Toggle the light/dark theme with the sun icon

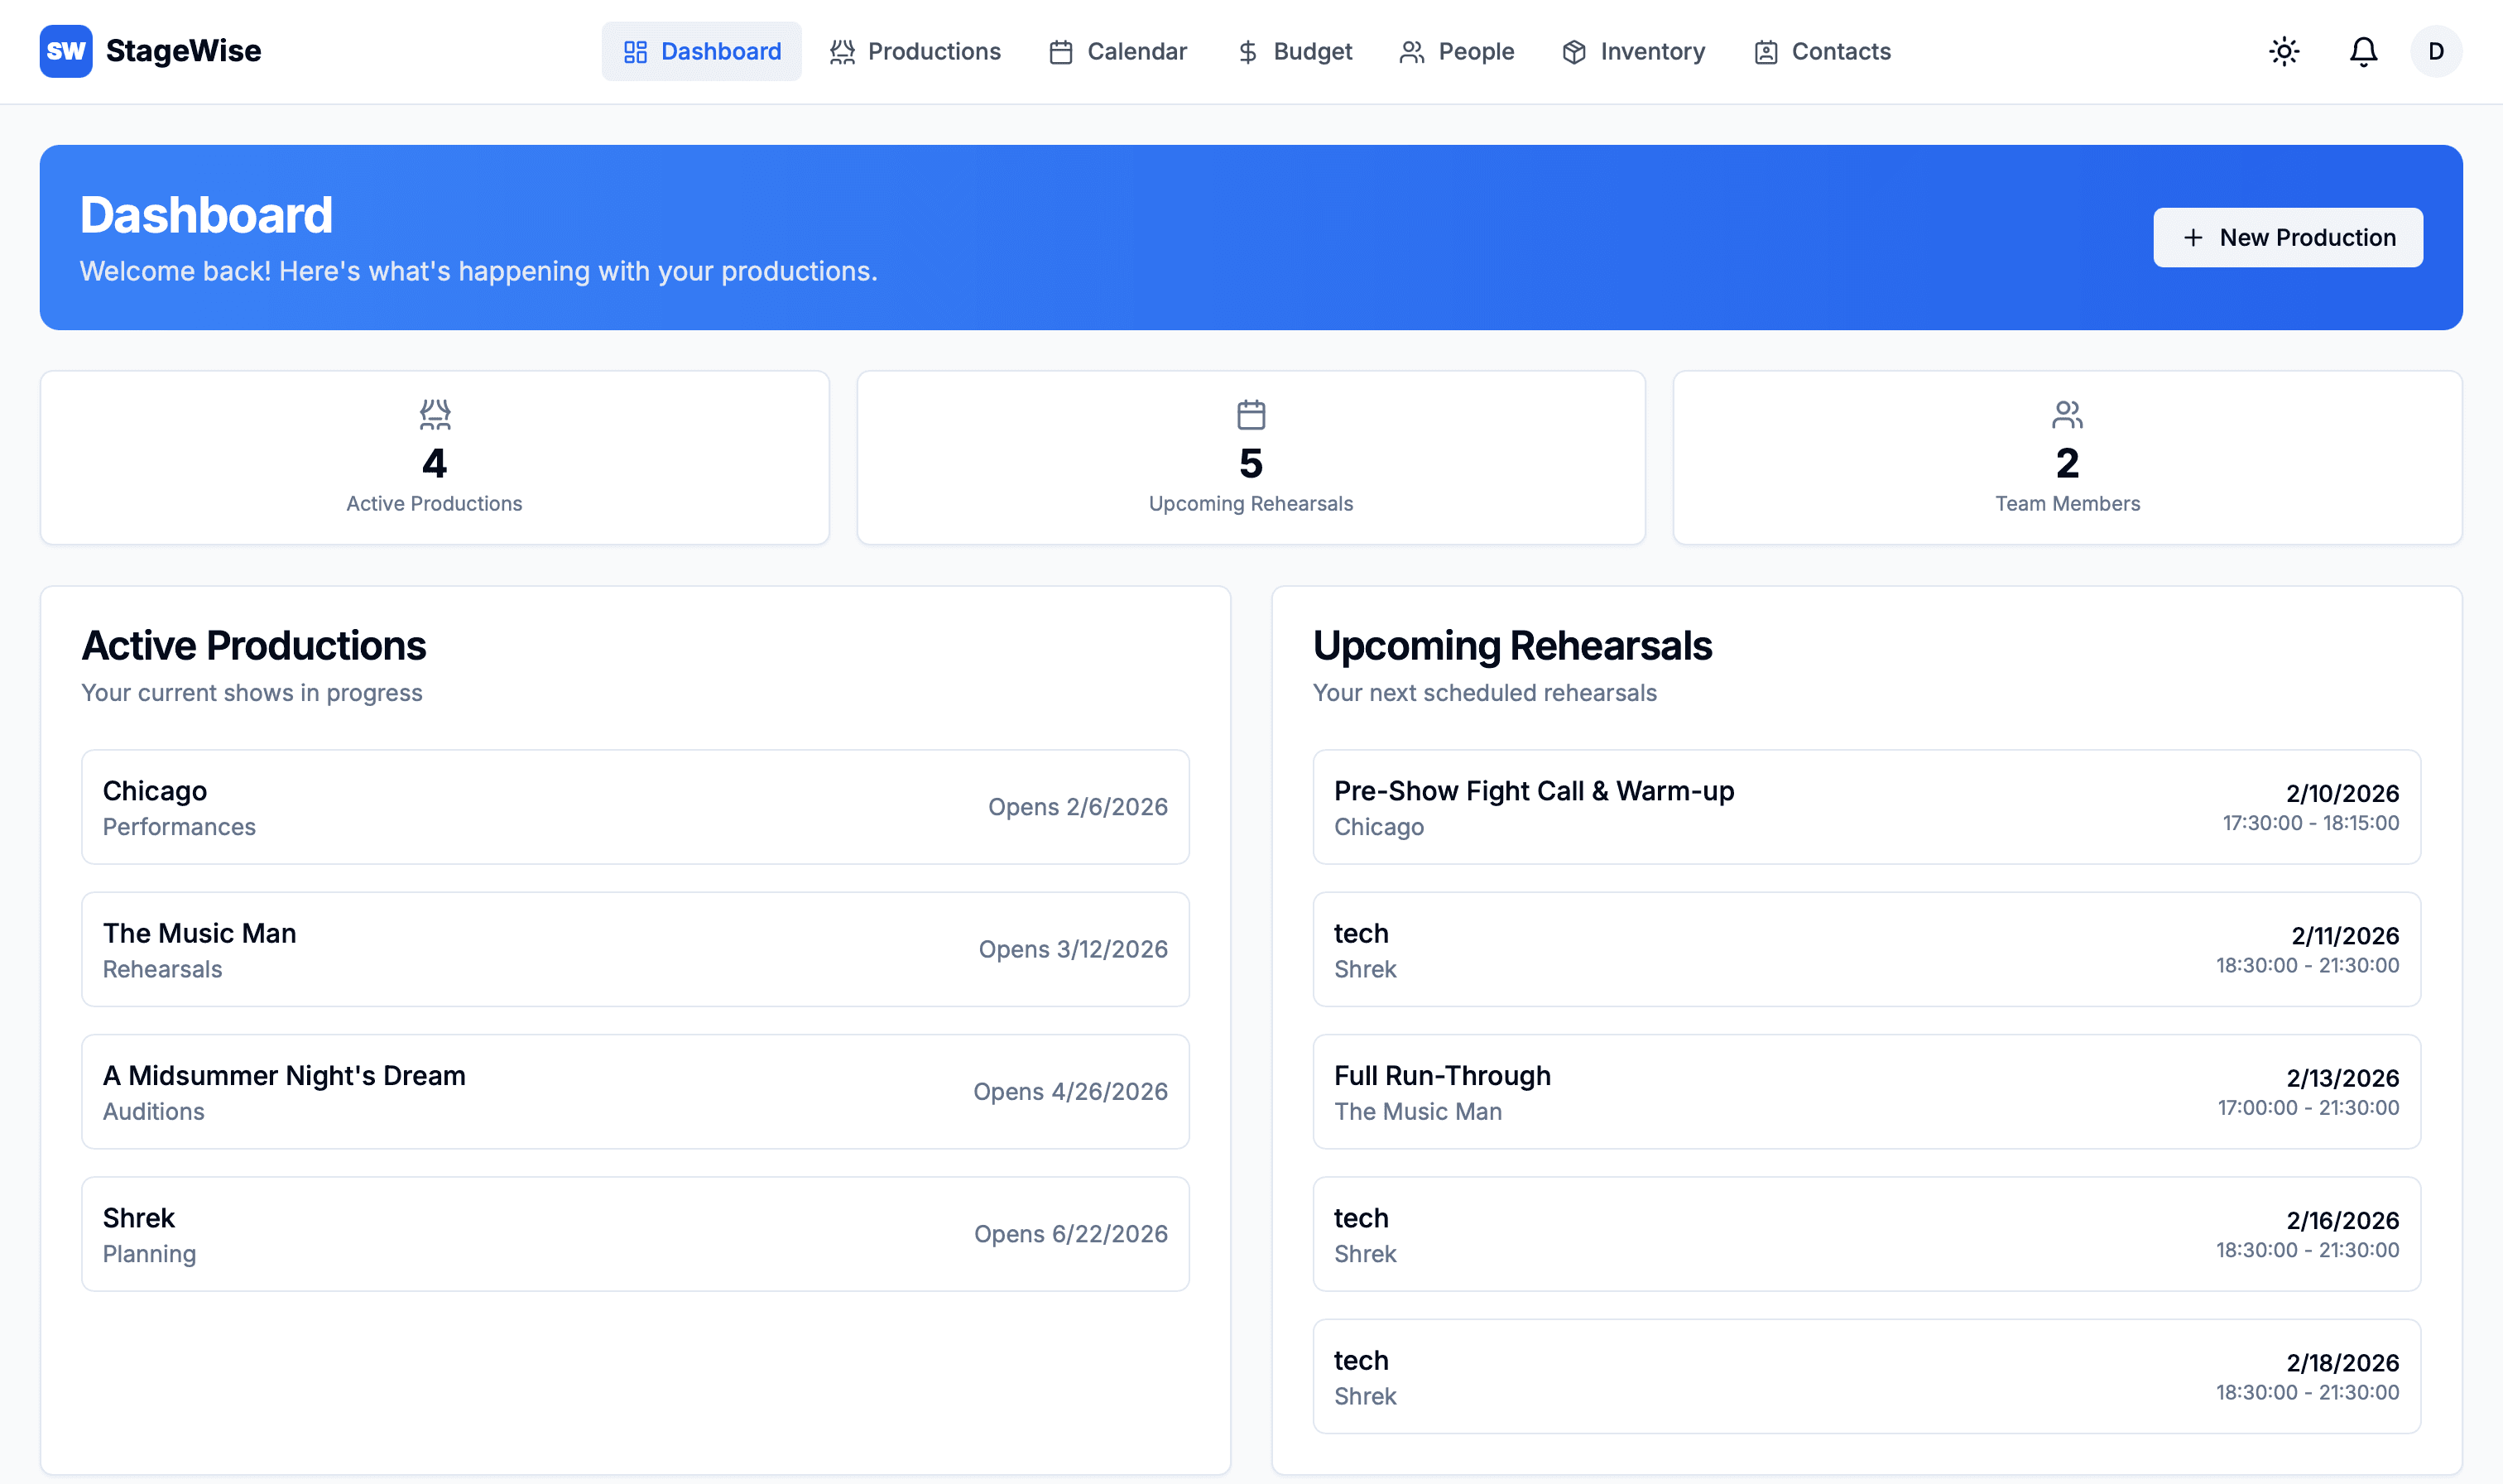tap(2284, 51)
